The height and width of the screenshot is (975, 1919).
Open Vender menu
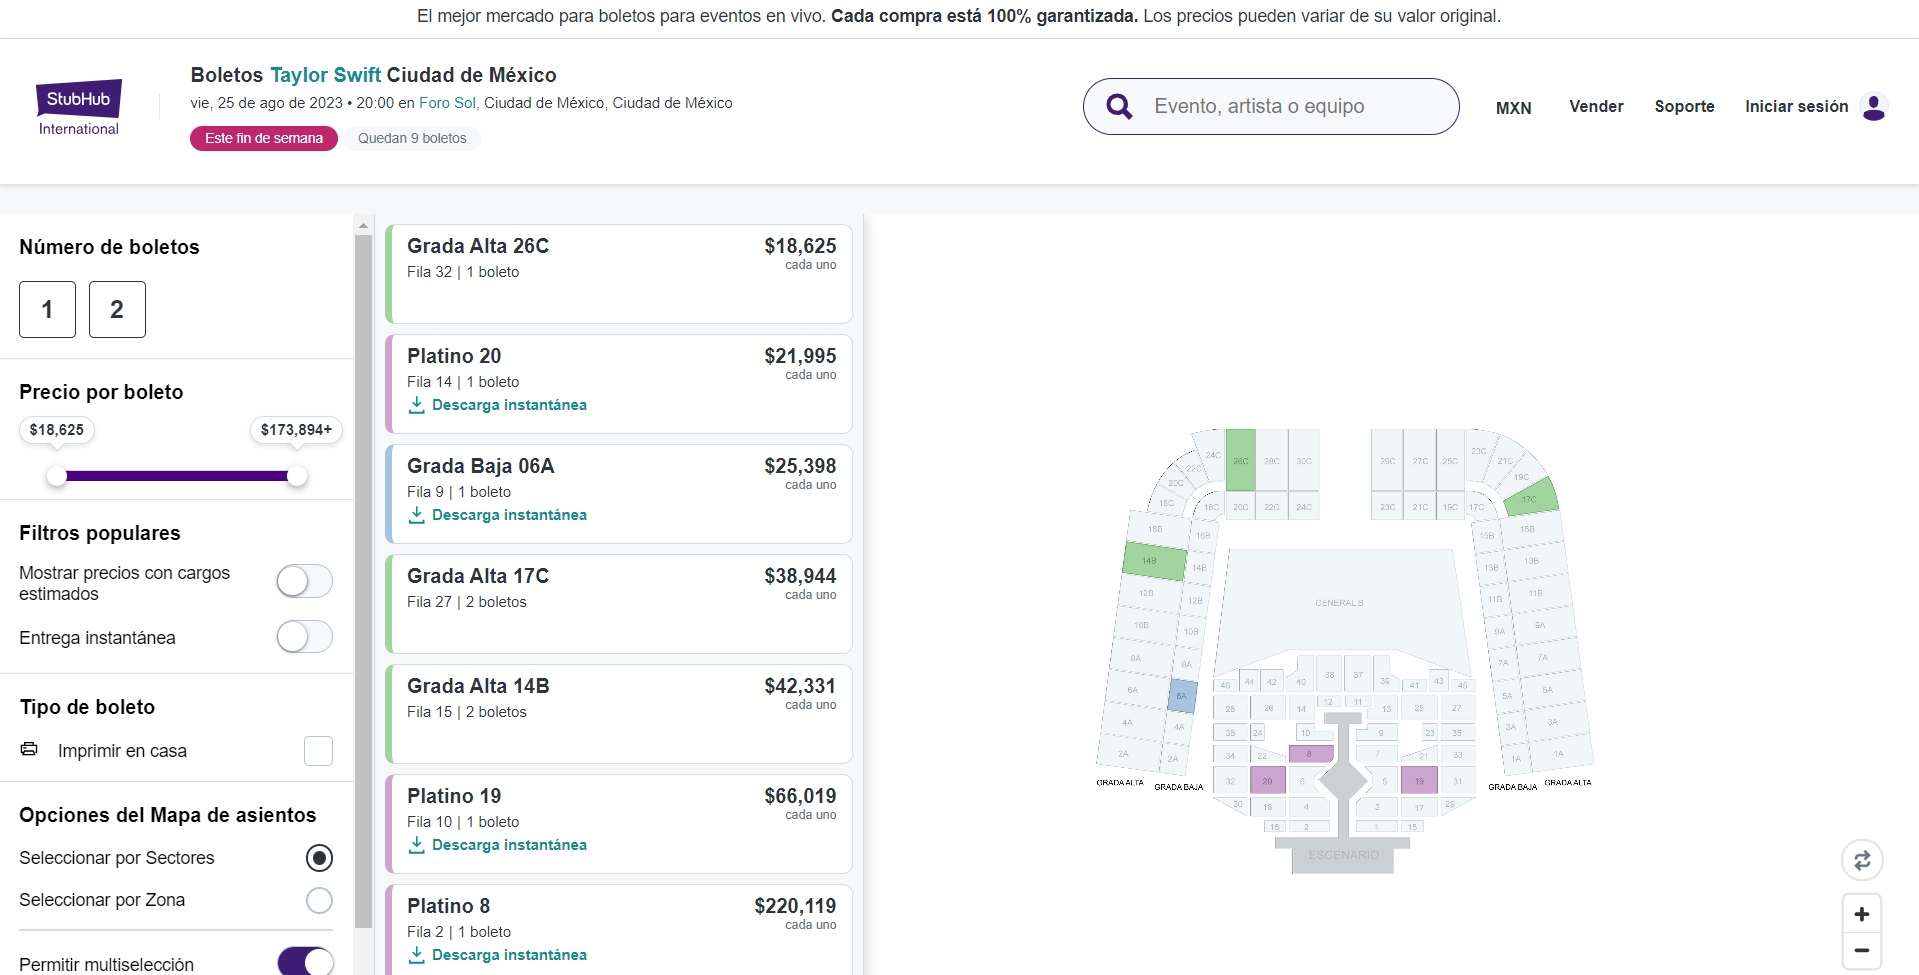(x=1596, y=106)
